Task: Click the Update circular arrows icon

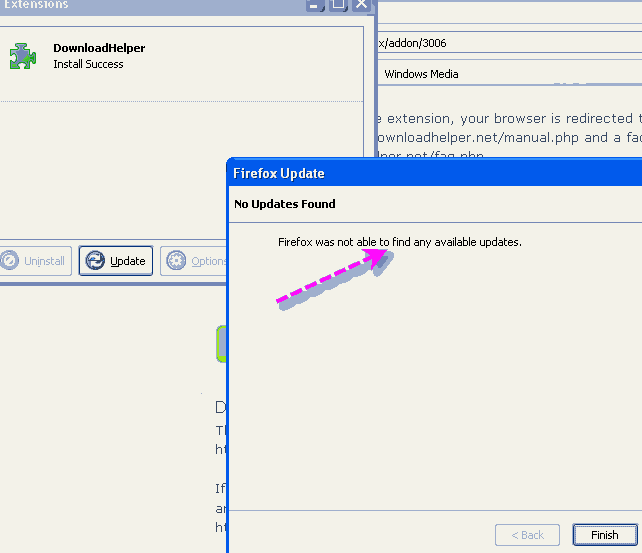Action: click(95, 261)
